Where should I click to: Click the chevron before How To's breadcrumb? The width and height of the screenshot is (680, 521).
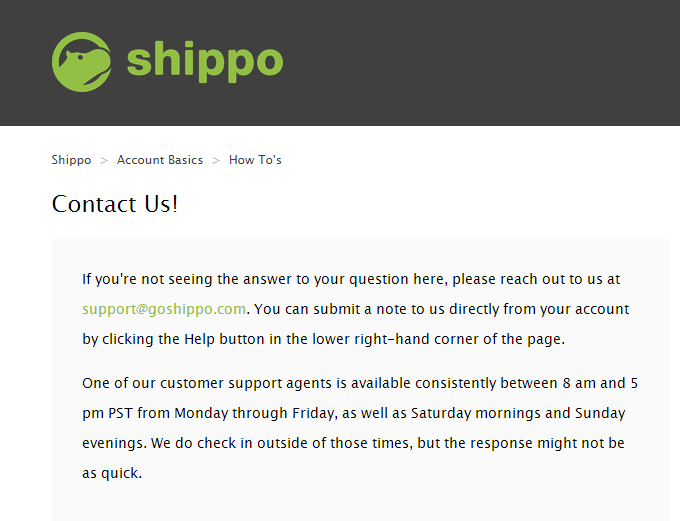[x=216, y=161]
